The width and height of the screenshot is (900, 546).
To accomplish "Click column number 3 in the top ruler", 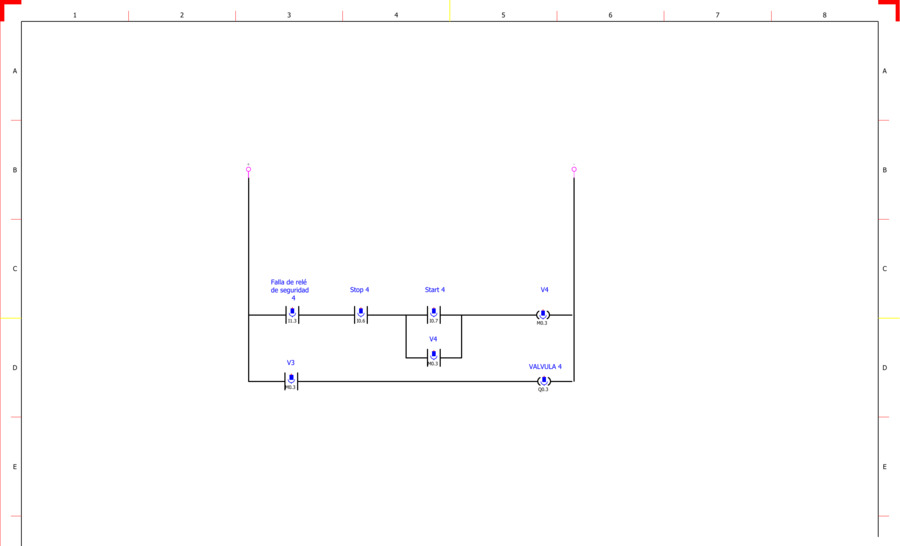I will coord(289,15).
